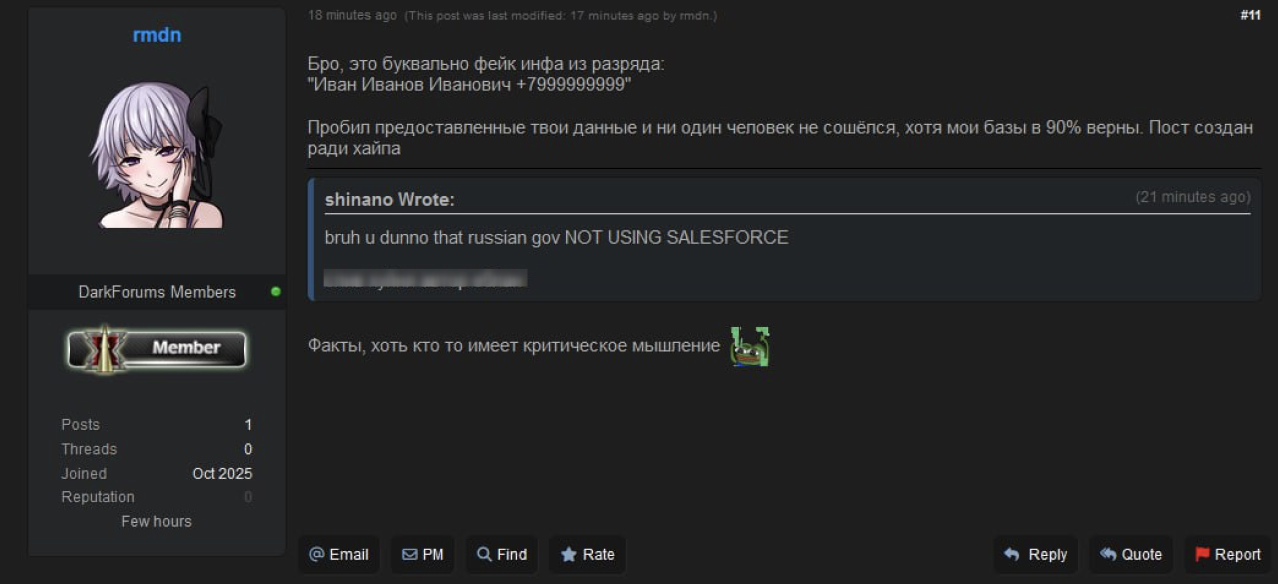
Task: Click the Quote double-arrow icon
Action: [1108, 554]
